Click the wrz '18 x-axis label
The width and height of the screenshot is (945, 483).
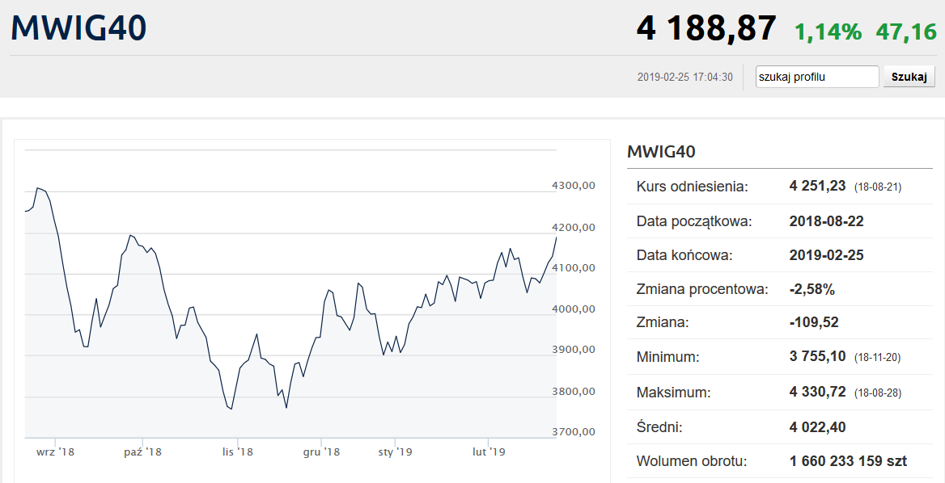coord(55,452)
